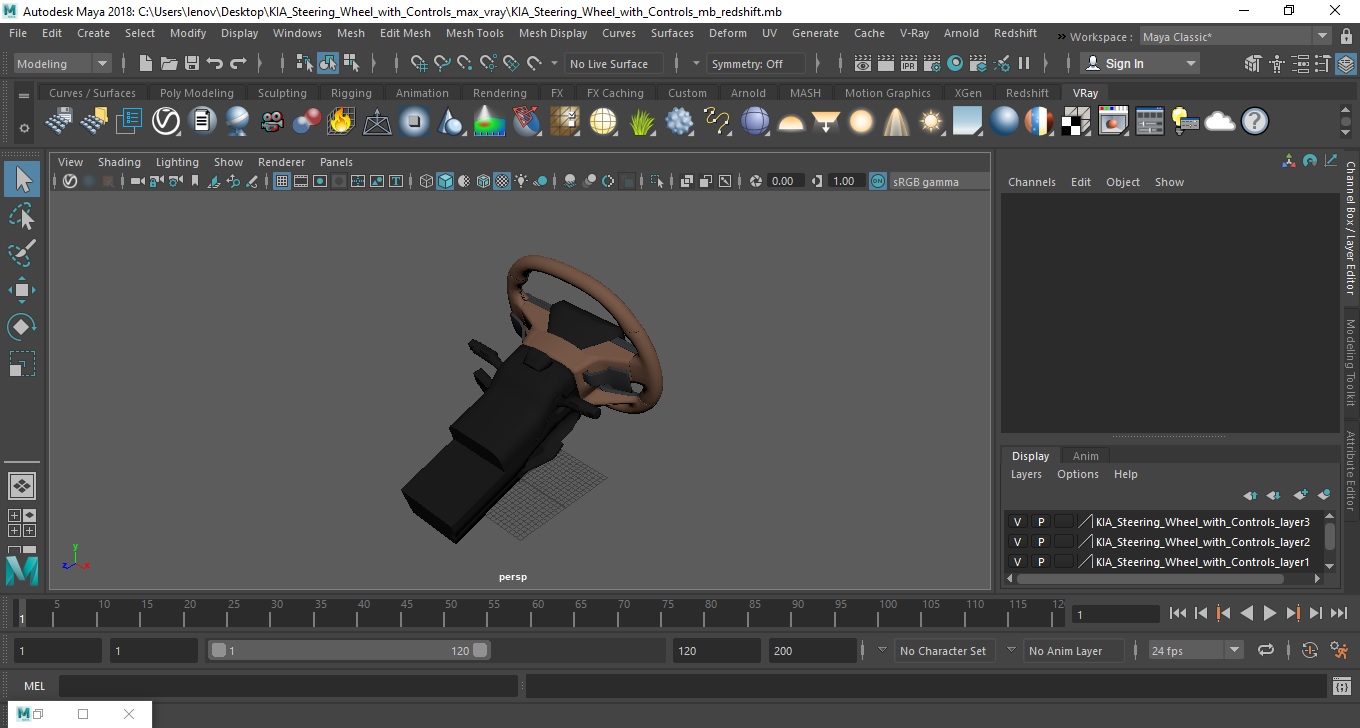Click the V-Ray logo shelf icon
This screenshot has height=728, width=1360.
pyautogui.click(x=166, y=122)
